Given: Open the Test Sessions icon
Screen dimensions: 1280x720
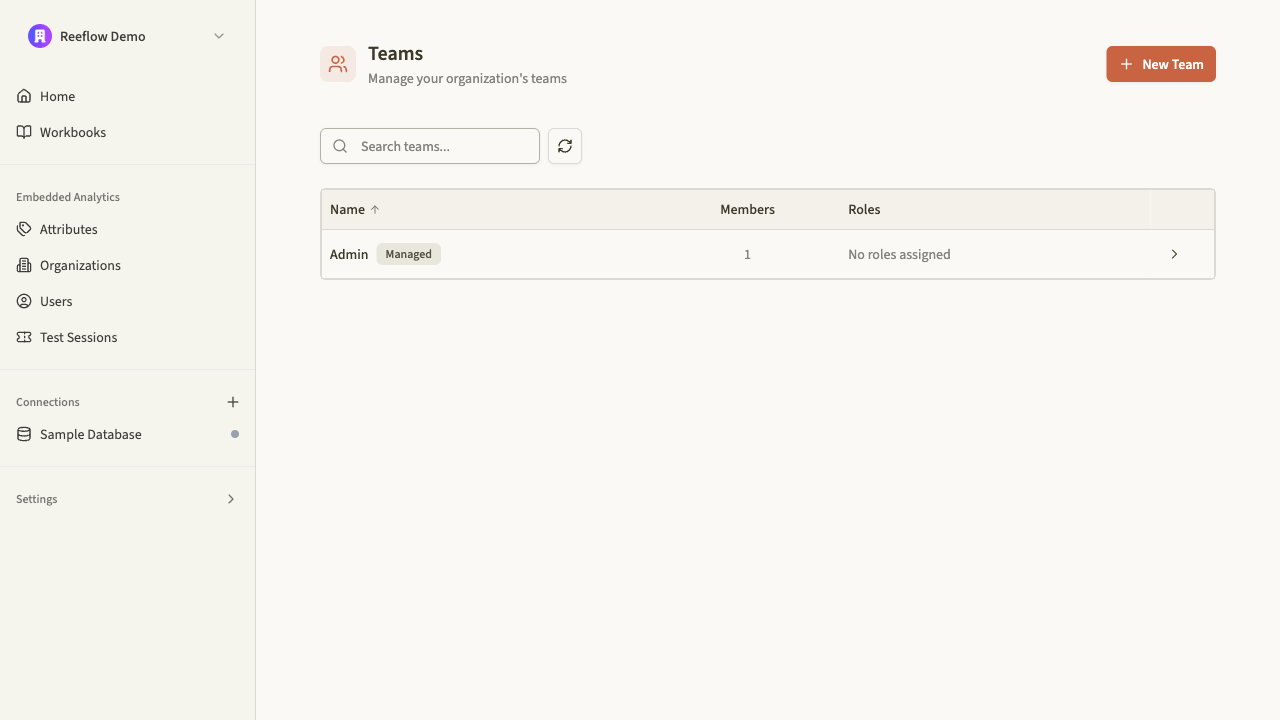Looking at the screenshot, I should [23, 337].
